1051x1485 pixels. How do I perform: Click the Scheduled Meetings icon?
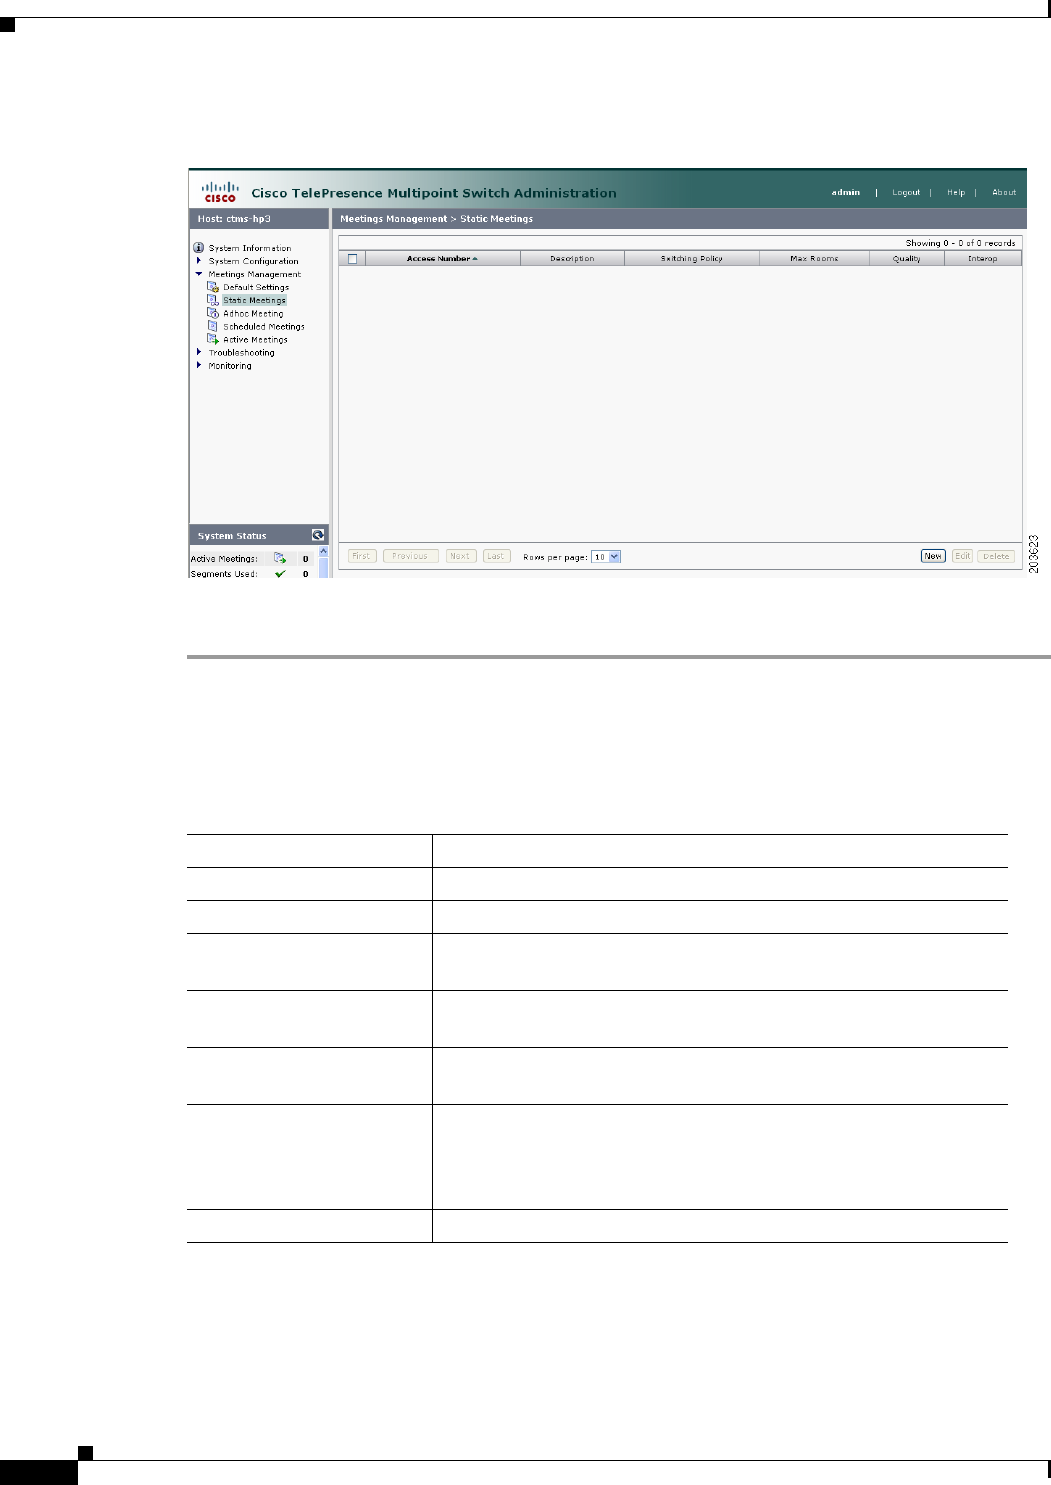[x=213, y=326]
